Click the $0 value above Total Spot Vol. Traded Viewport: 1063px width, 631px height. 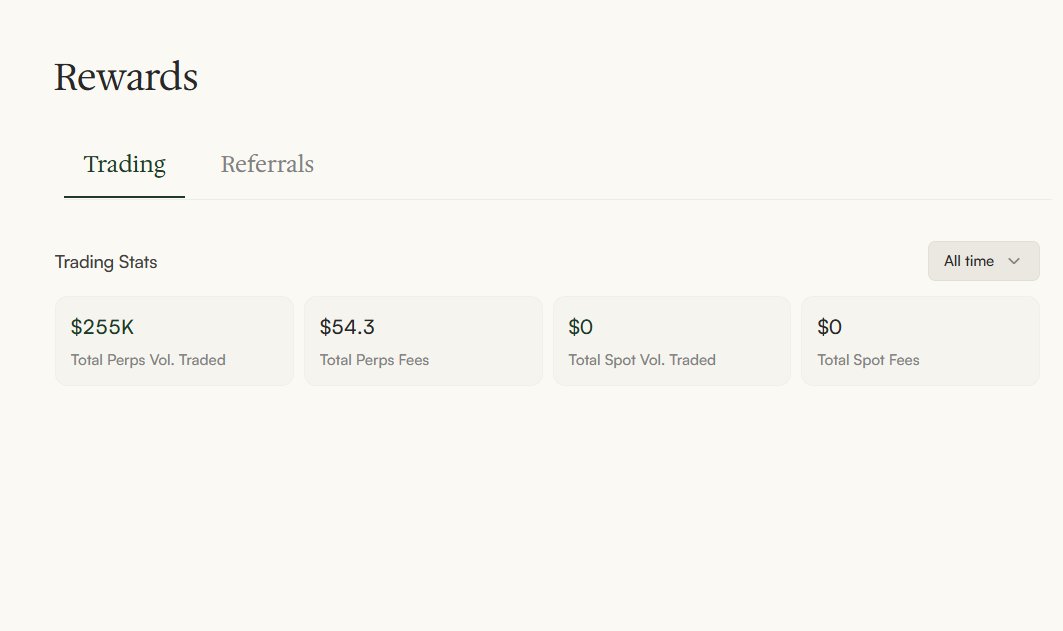(x=580, y=327)
